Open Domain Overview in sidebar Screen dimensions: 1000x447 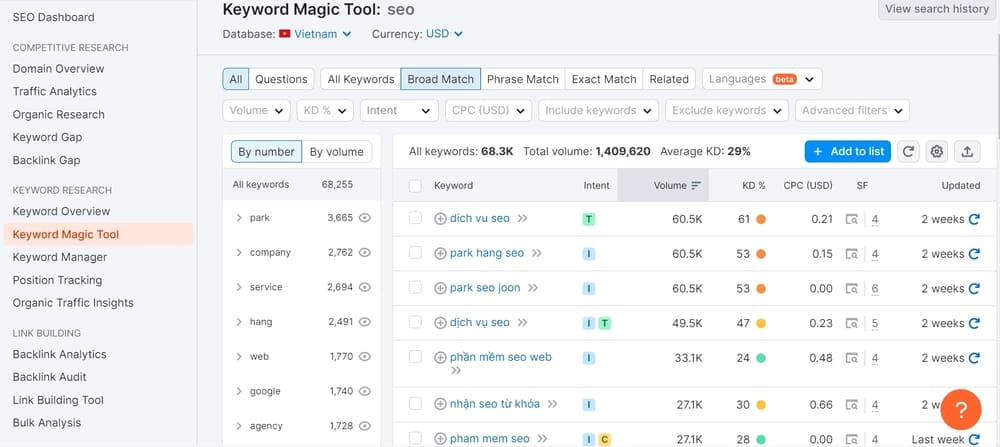(59, 68)
